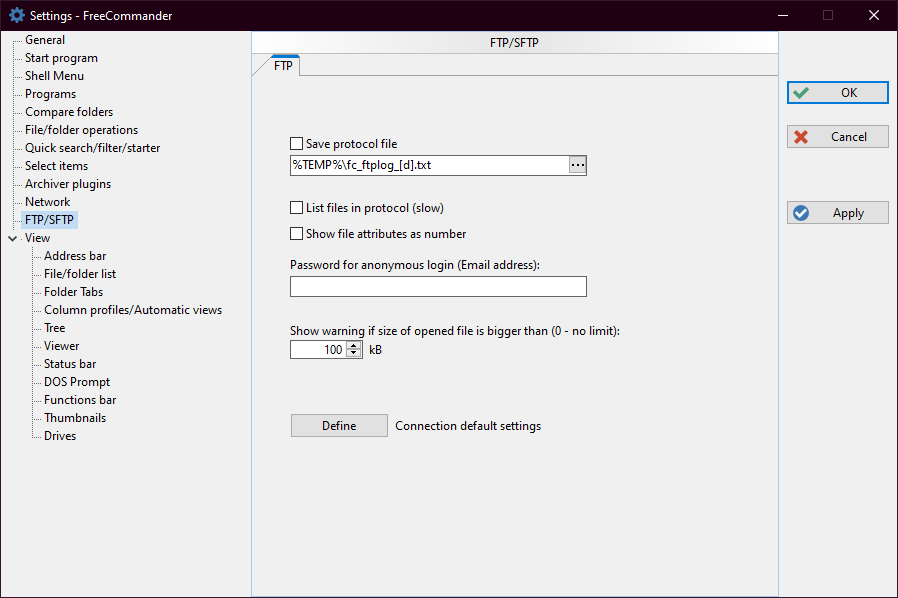Decrease file size warning value
898x598 pixels.
click(355, 354)
